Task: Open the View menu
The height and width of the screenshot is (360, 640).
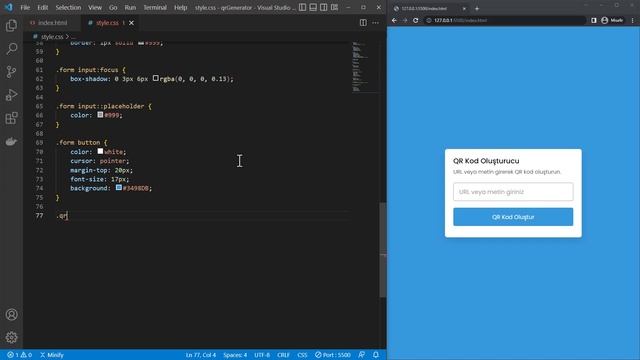Action: coord(95,7)
